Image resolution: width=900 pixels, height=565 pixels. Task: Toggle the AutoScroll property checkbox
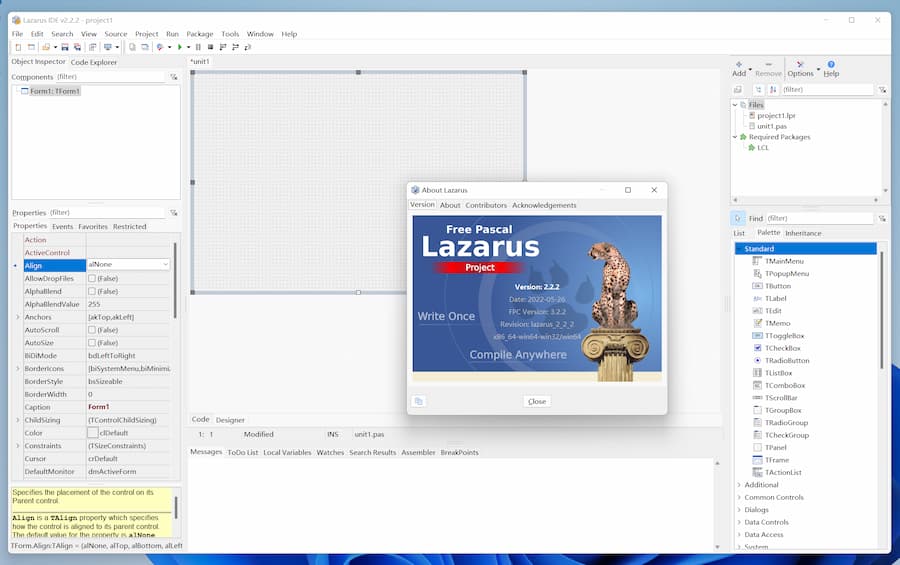click(92, 329)
